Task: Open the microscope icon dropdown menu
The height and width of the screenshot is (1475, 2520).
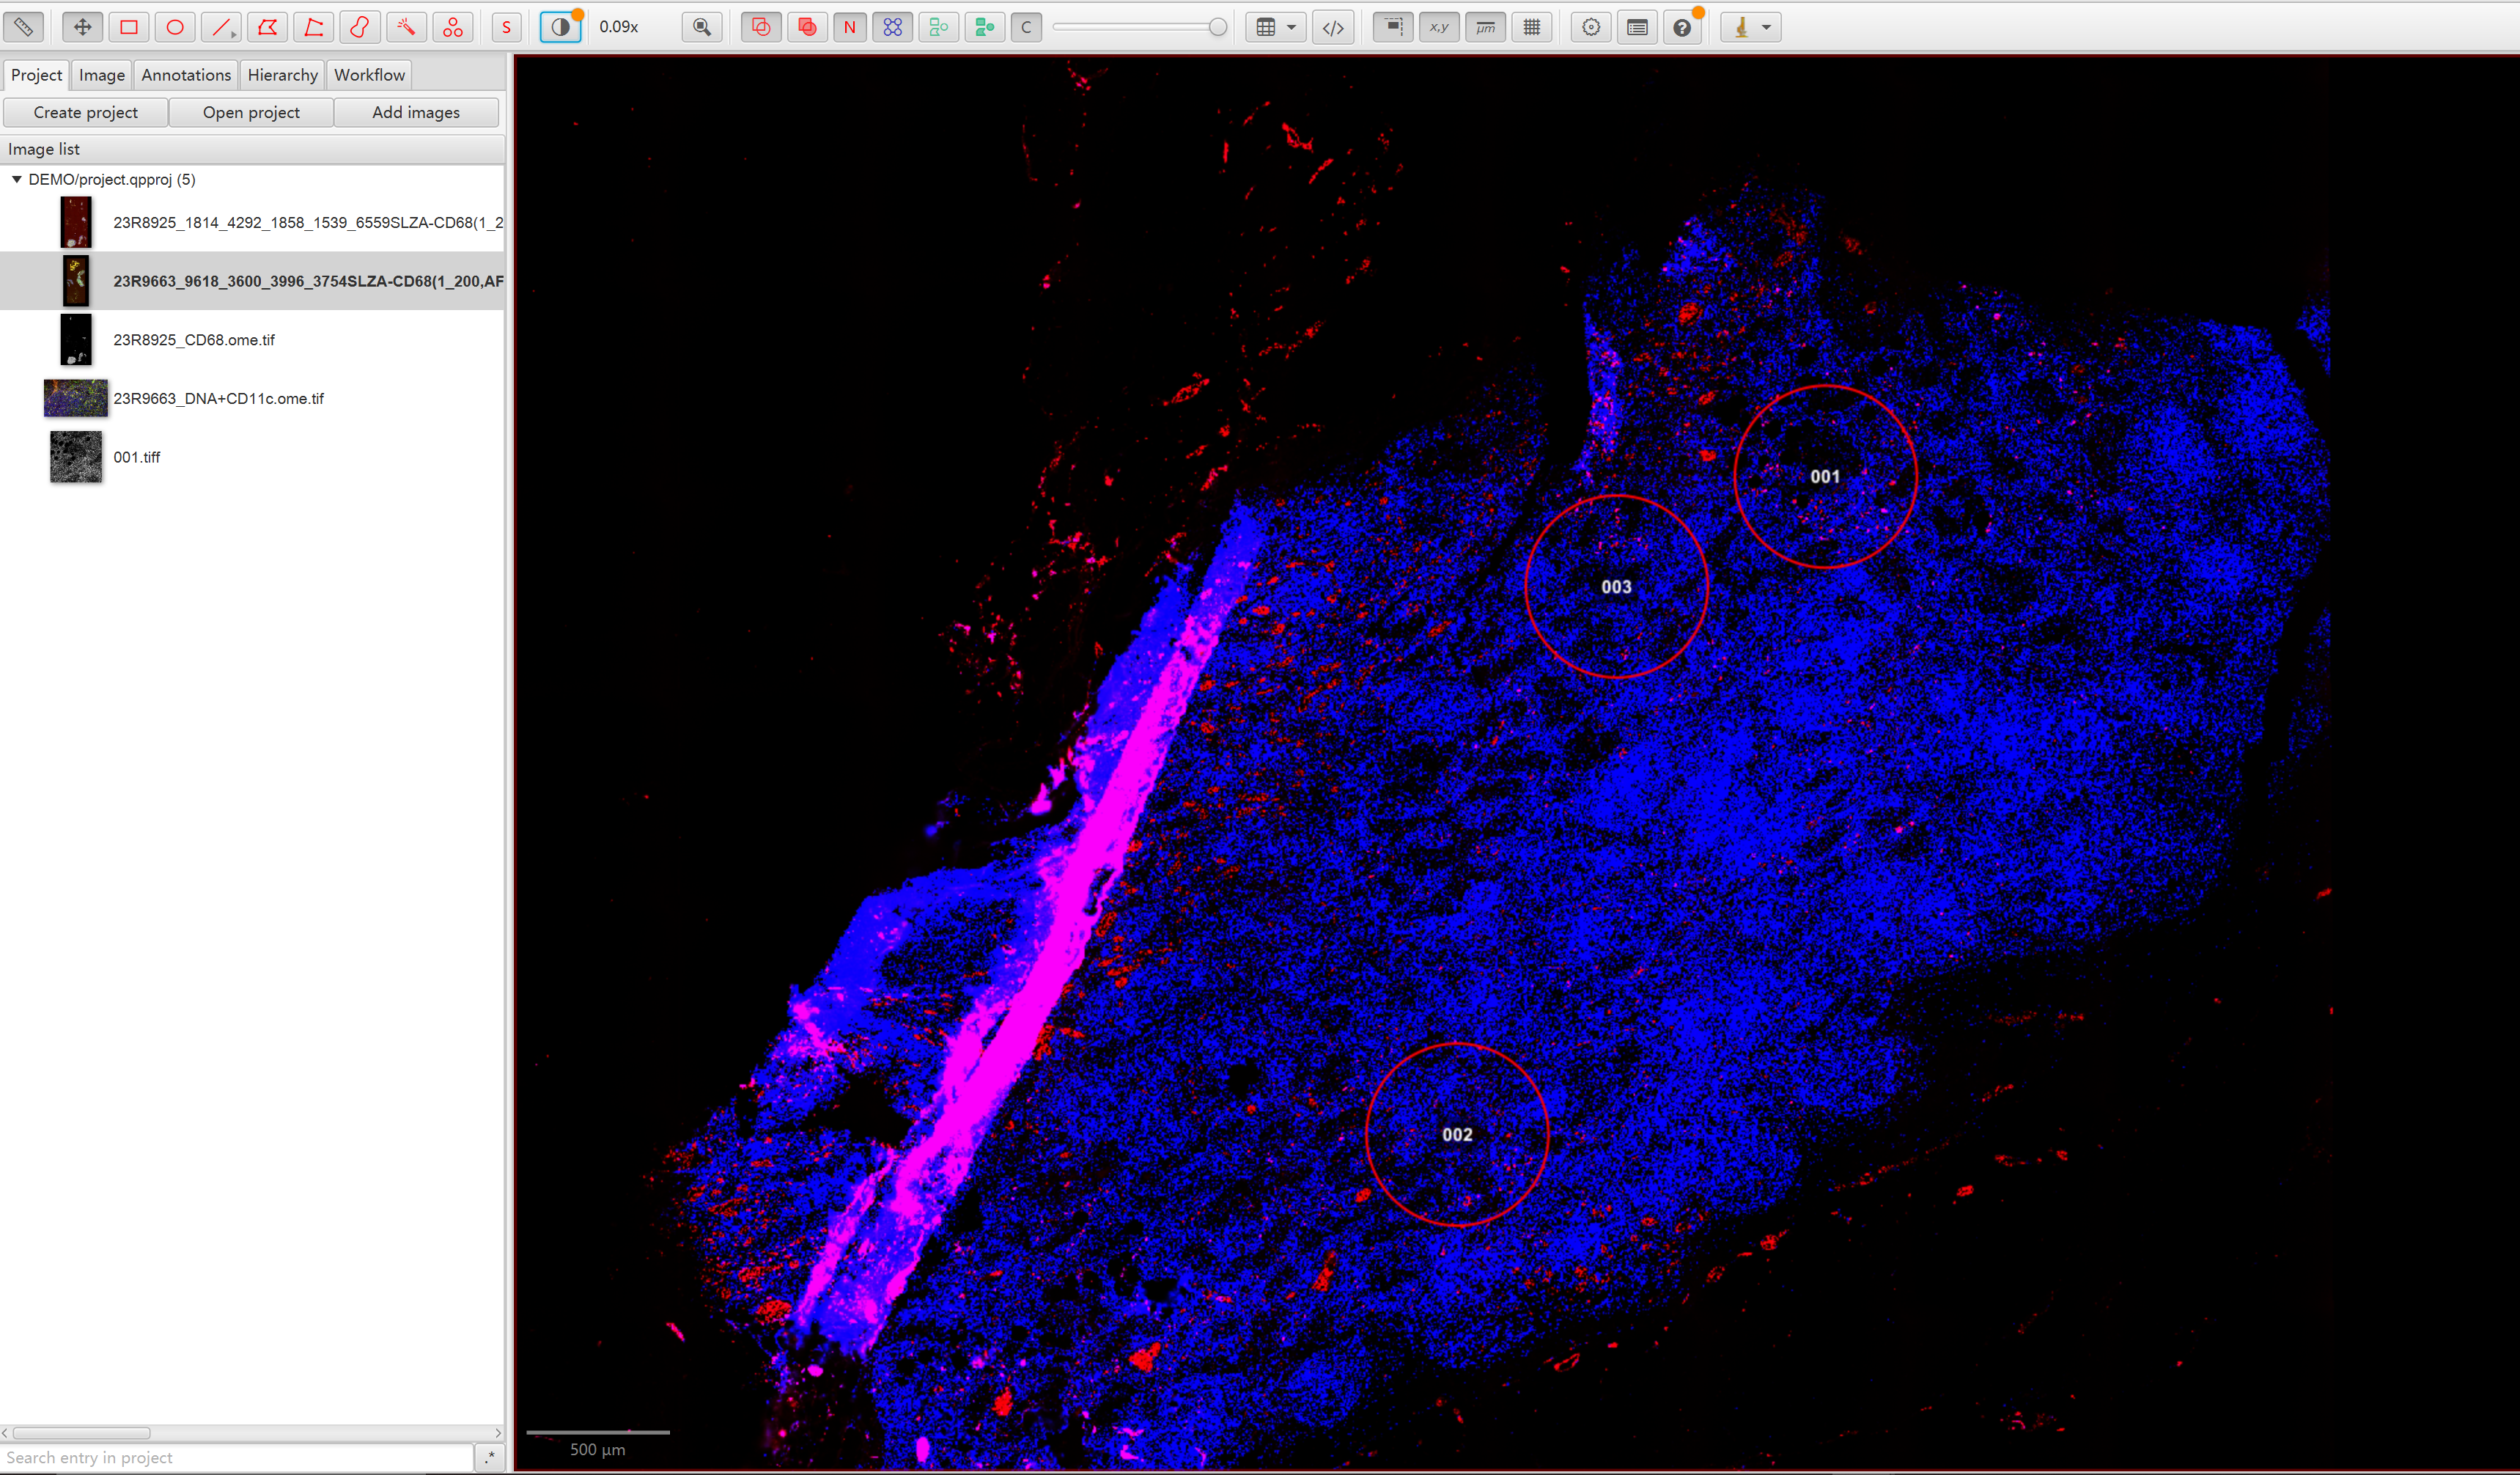Action: pyautogui.click(x=1751, y=27)
